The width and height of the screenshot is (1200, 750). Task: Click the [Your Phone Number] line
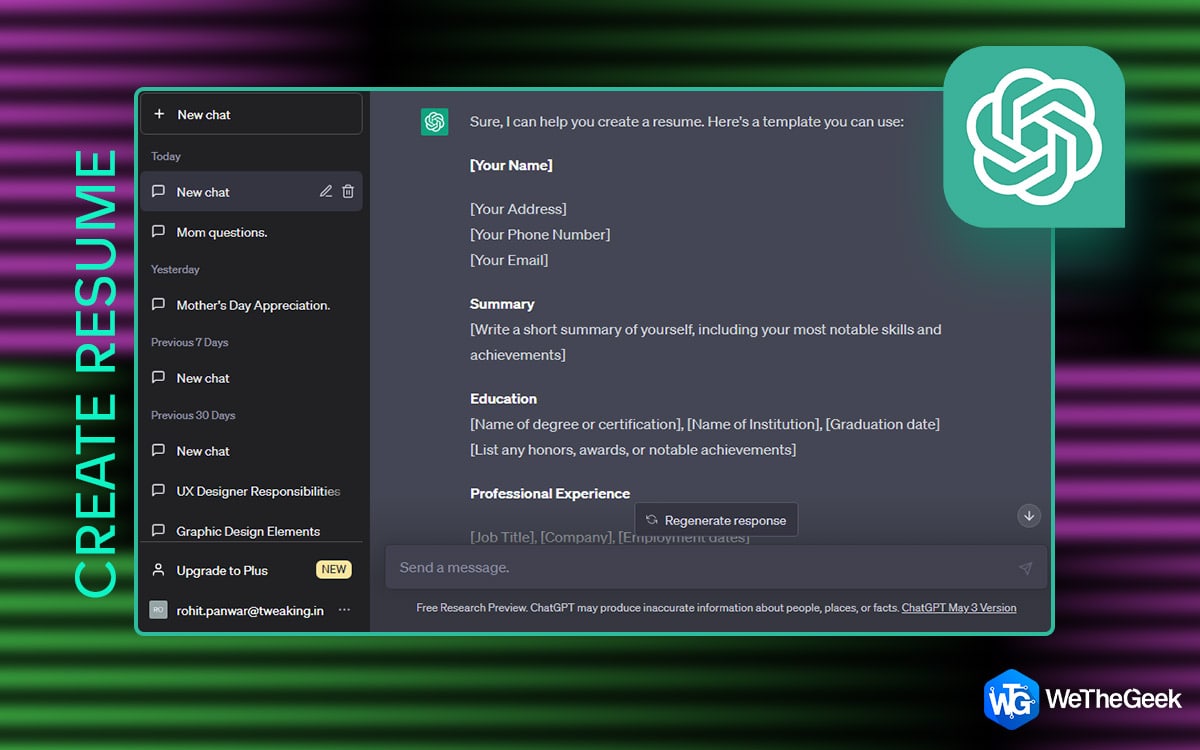point(540,234)
